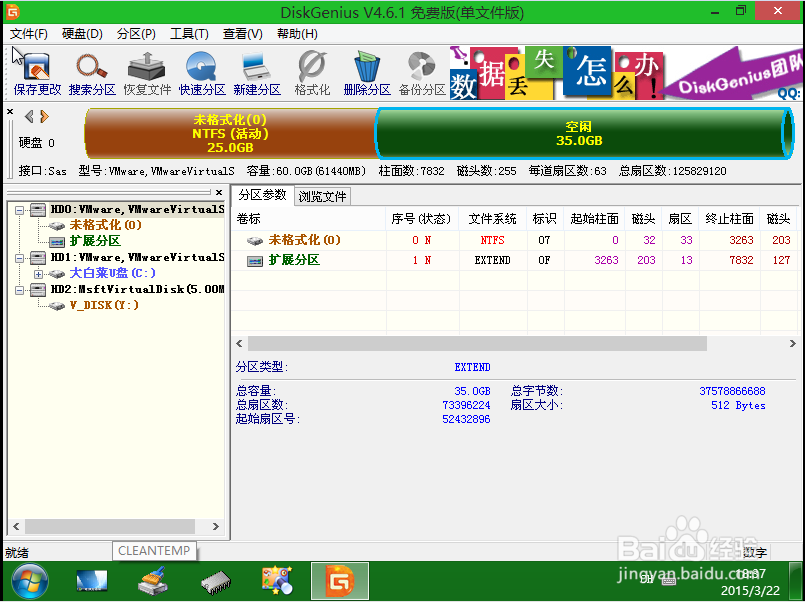The image size is (805, 602).
Task: Click the 文件系统 column header
Action: coord(492,219)
